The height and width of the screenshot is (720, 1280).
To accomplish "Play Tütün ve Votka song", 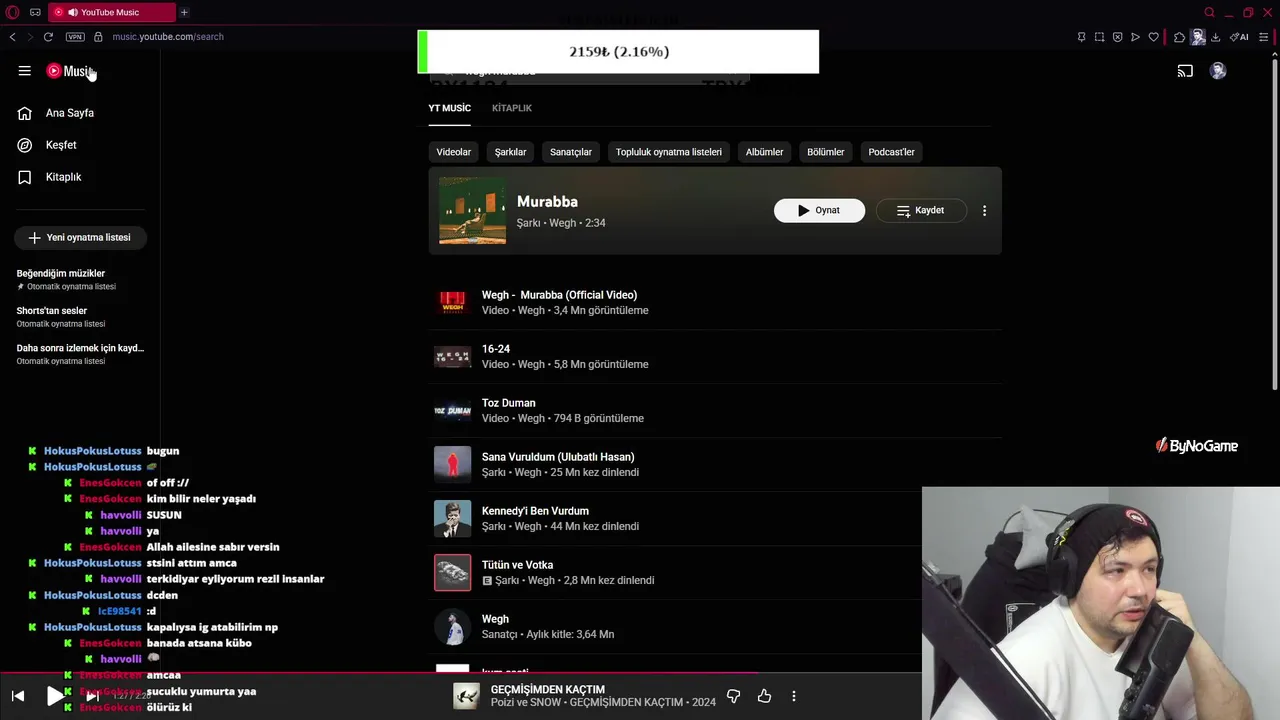I will 715,572.
